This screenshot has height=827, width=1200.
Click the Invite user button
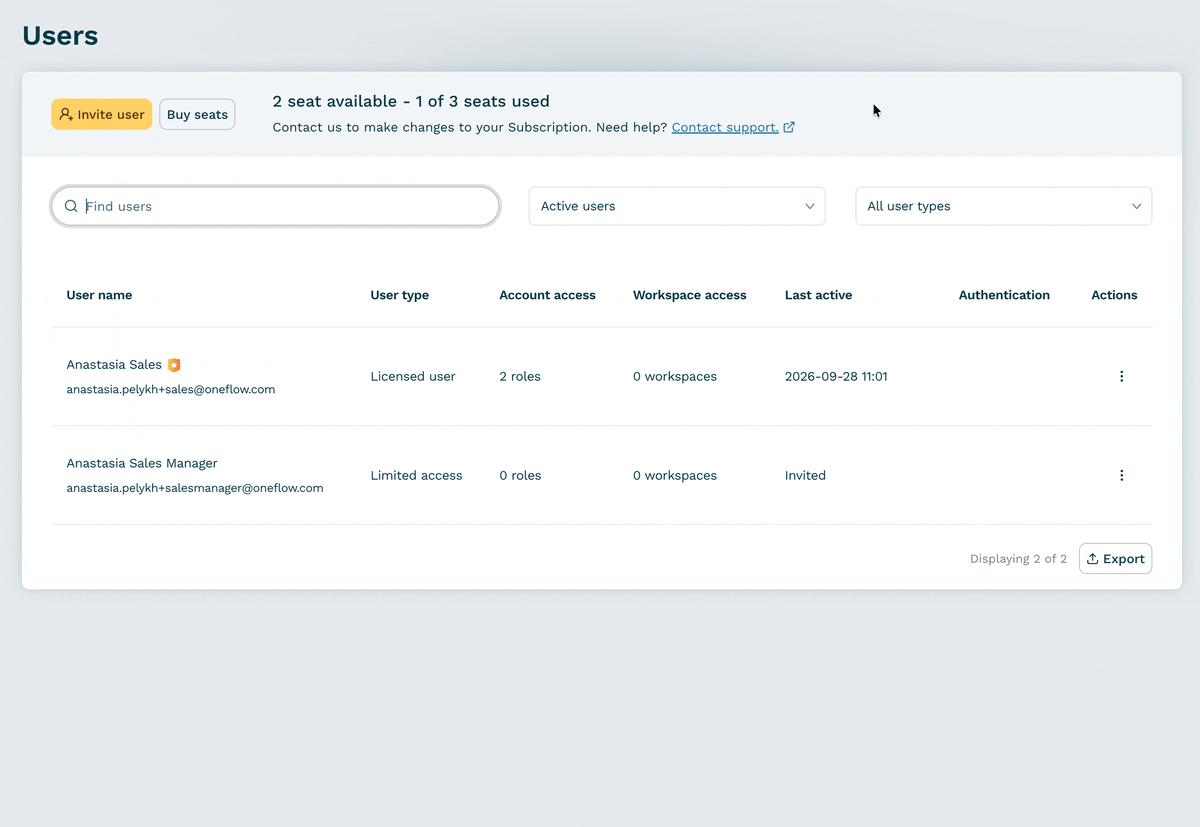coord(102,115)
